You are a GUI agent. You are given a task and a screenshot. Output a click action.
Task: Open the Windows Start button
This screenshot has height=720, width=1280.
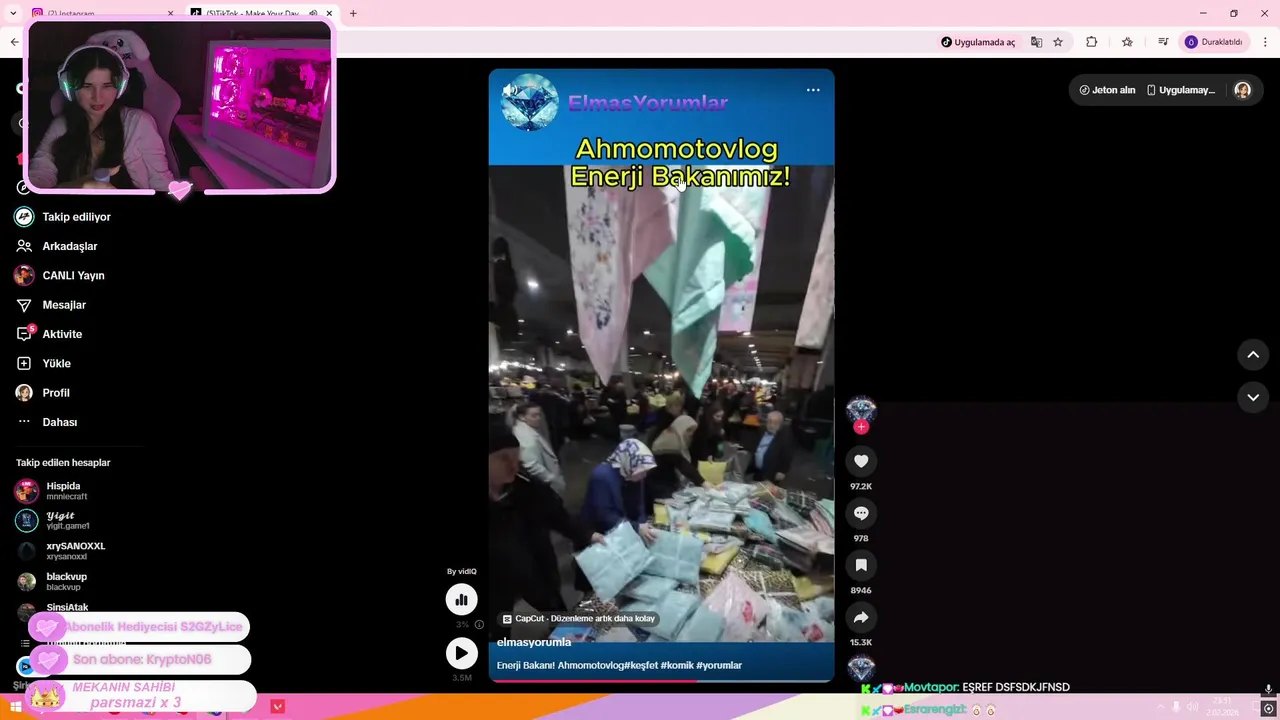16,707
